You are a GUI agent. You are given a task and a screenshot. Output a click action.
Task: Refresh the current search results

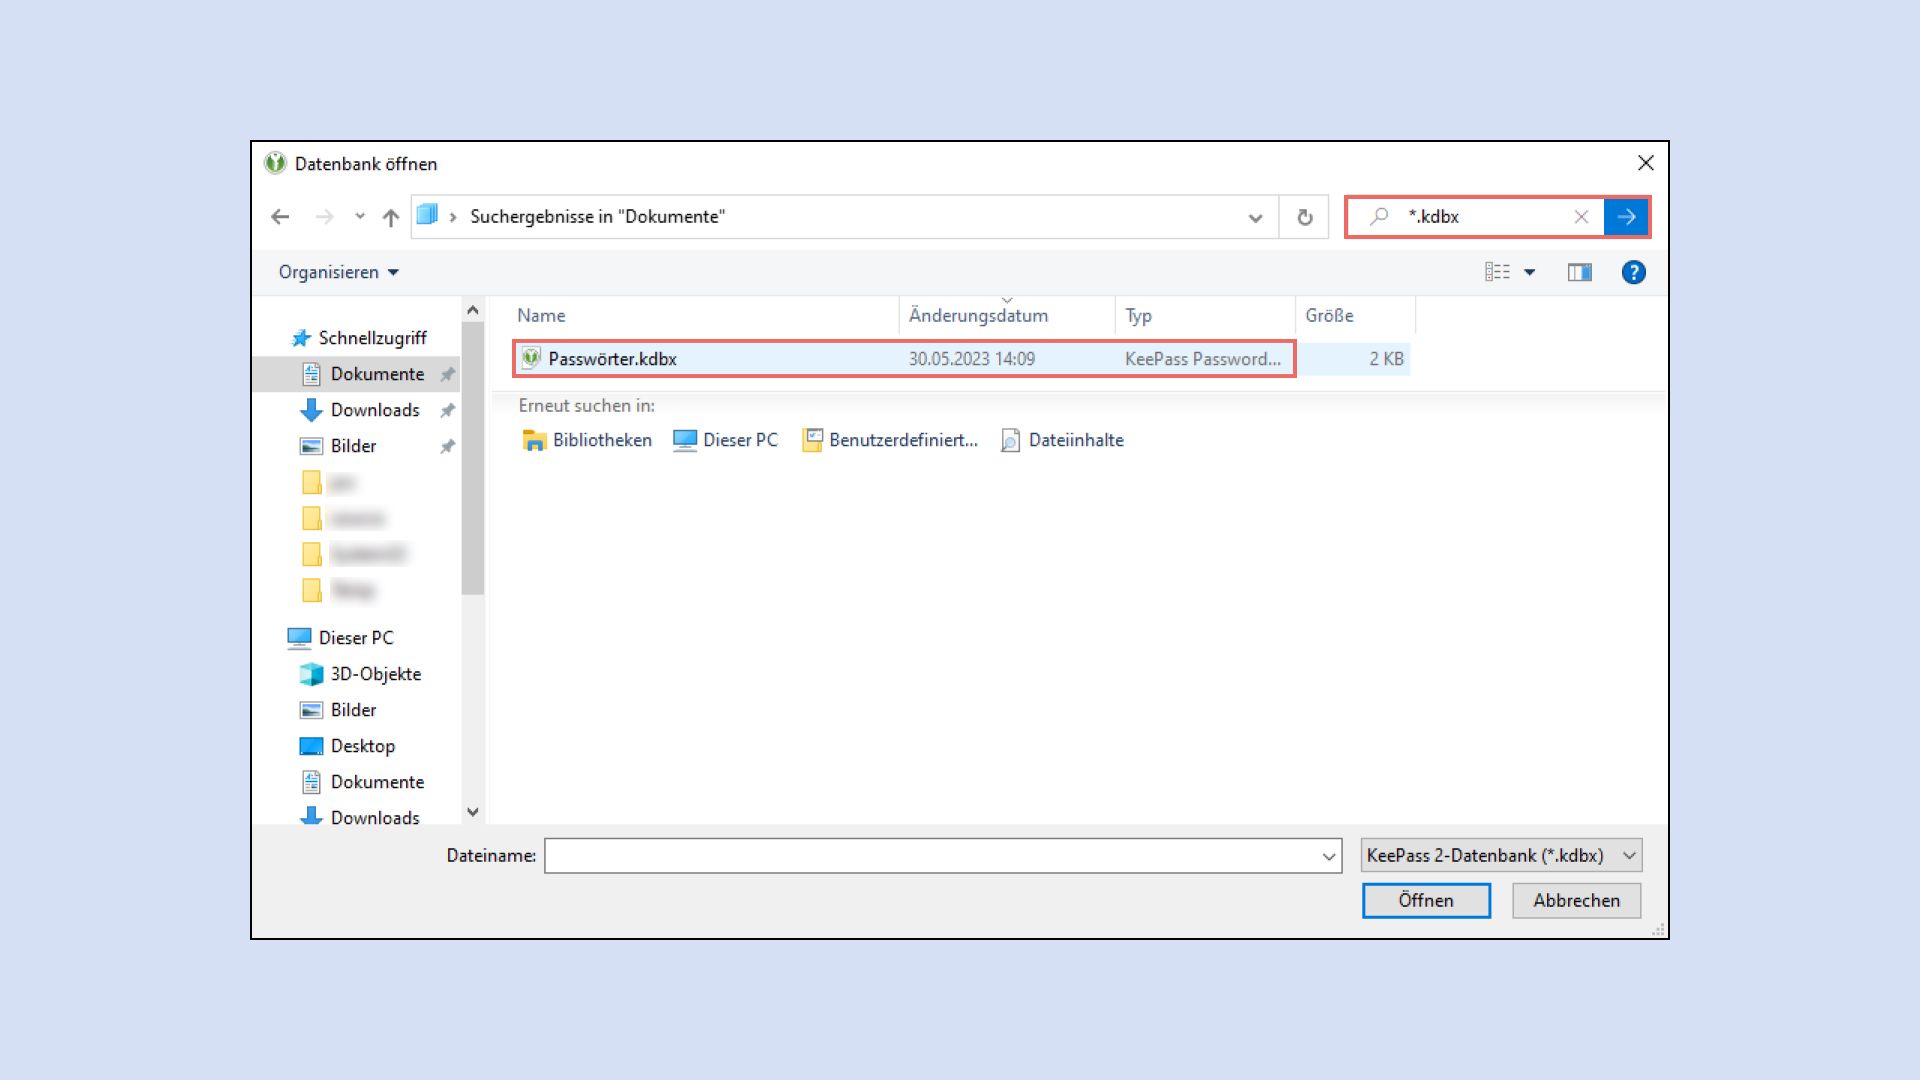coord(1303,216)
